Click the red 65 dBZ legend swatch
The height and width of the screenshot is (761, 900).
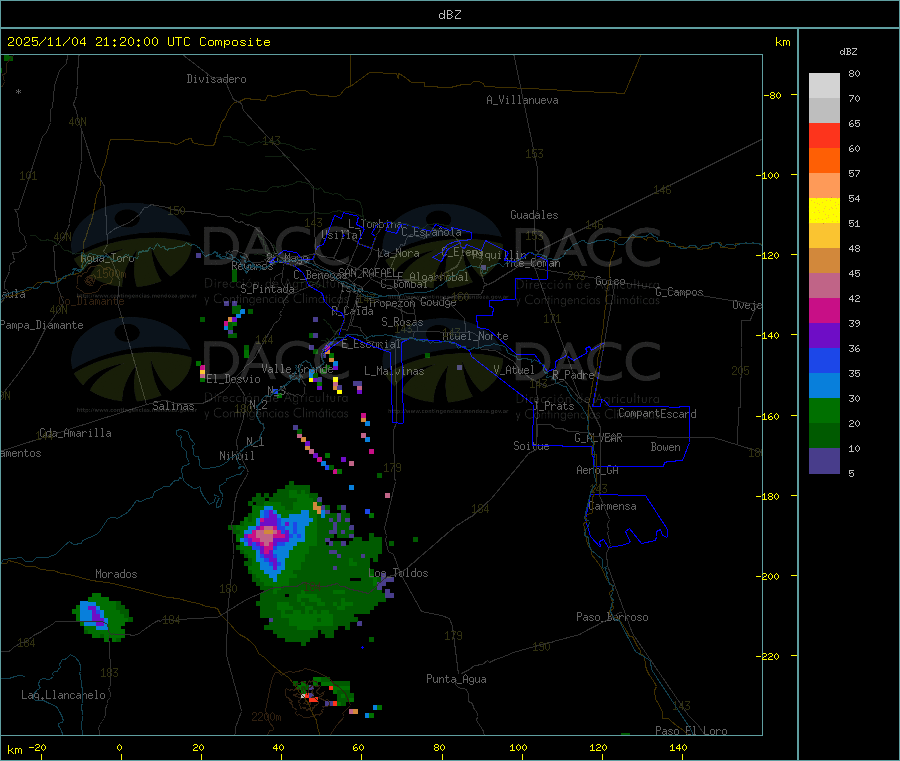coord(824,135)
